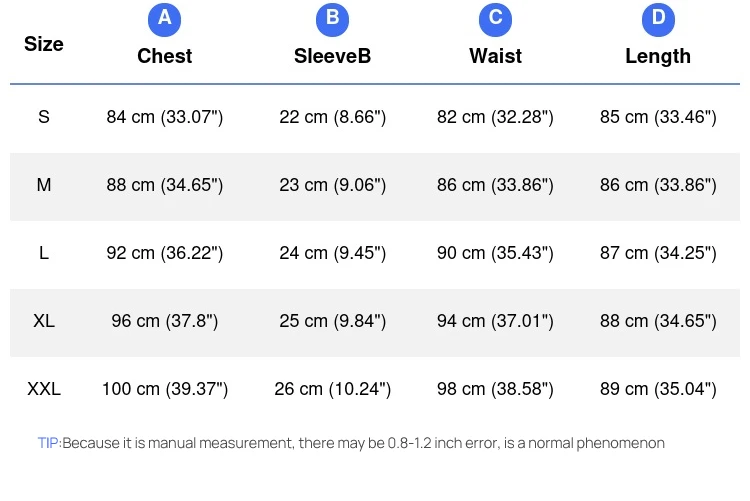Click the 23 cm sleeve value
This screenshot has width=750, height=501.
pyautogui.click(x=332, y=185)
